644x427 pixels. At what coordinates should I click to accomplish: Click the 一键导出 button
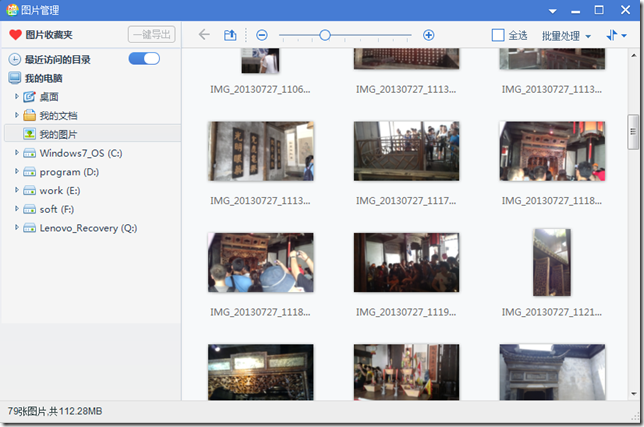(151, 35)
